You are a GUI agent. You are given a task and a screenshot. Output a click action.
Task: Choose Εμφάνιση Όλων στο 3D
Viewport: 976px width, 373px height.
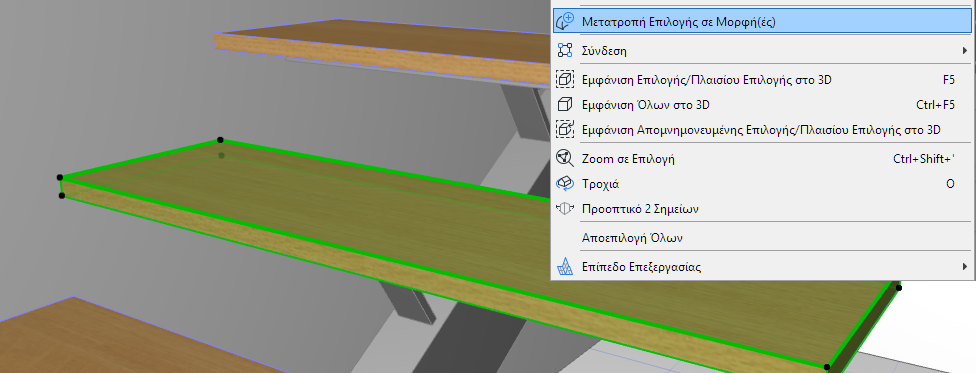tap(761, 105)
